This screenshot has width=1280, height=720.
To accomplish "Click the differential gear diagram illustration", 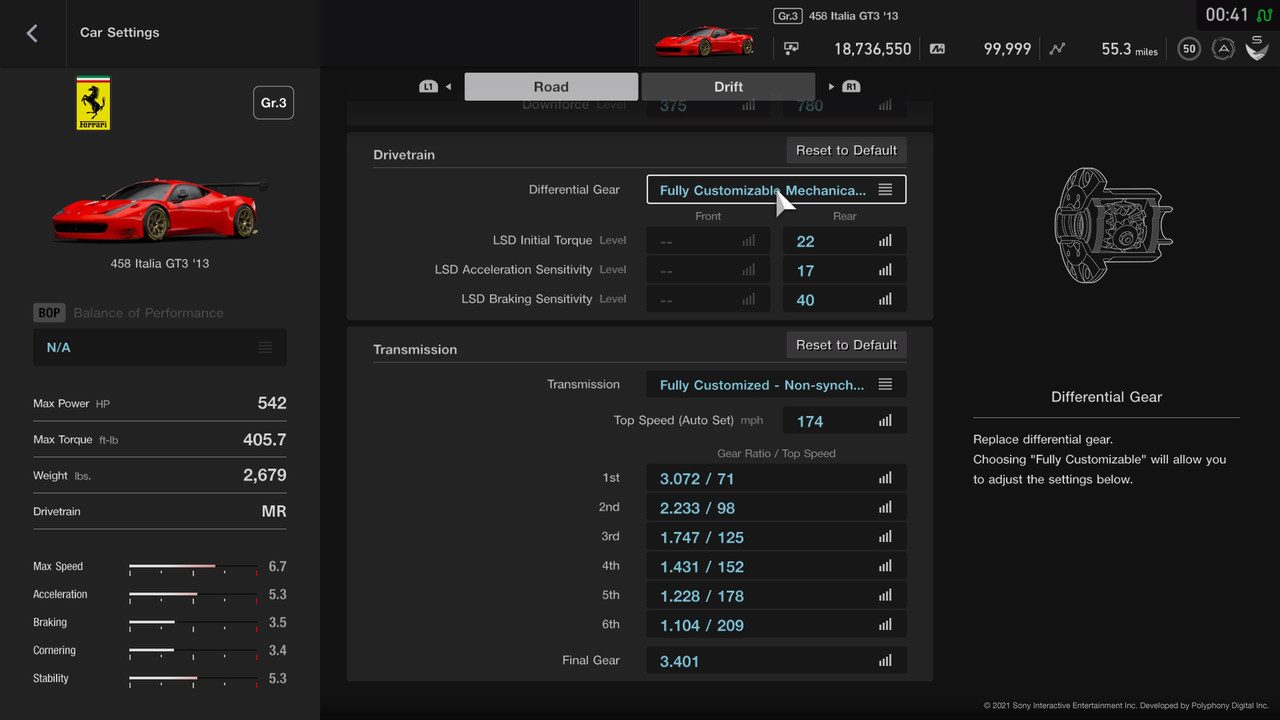I will coord(1112,226).
